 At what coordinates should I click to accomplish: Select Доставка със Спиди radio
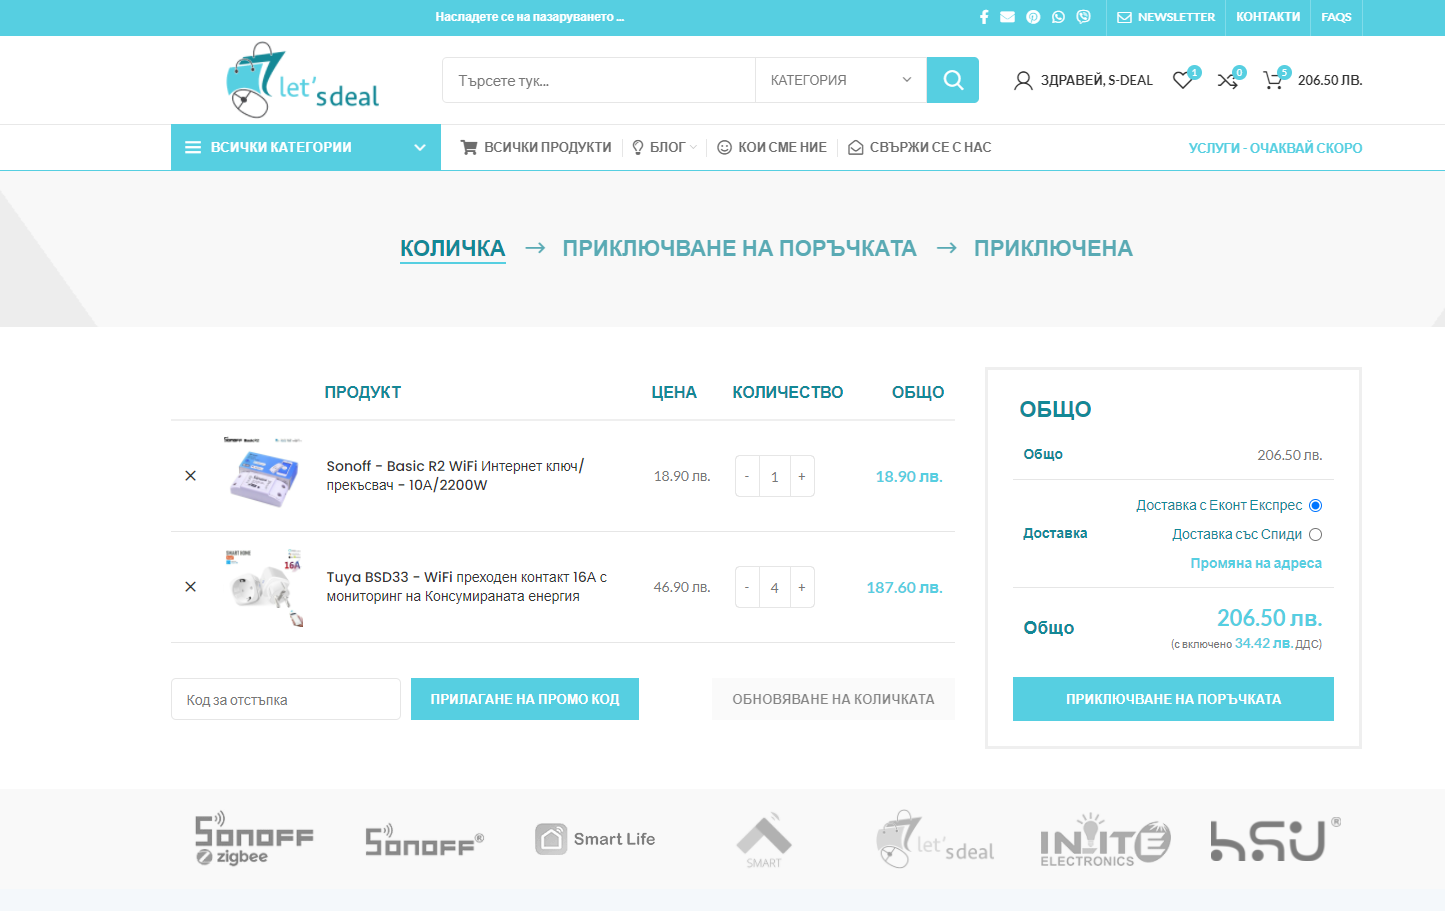pyautogui.click(x=1315, y=534)
